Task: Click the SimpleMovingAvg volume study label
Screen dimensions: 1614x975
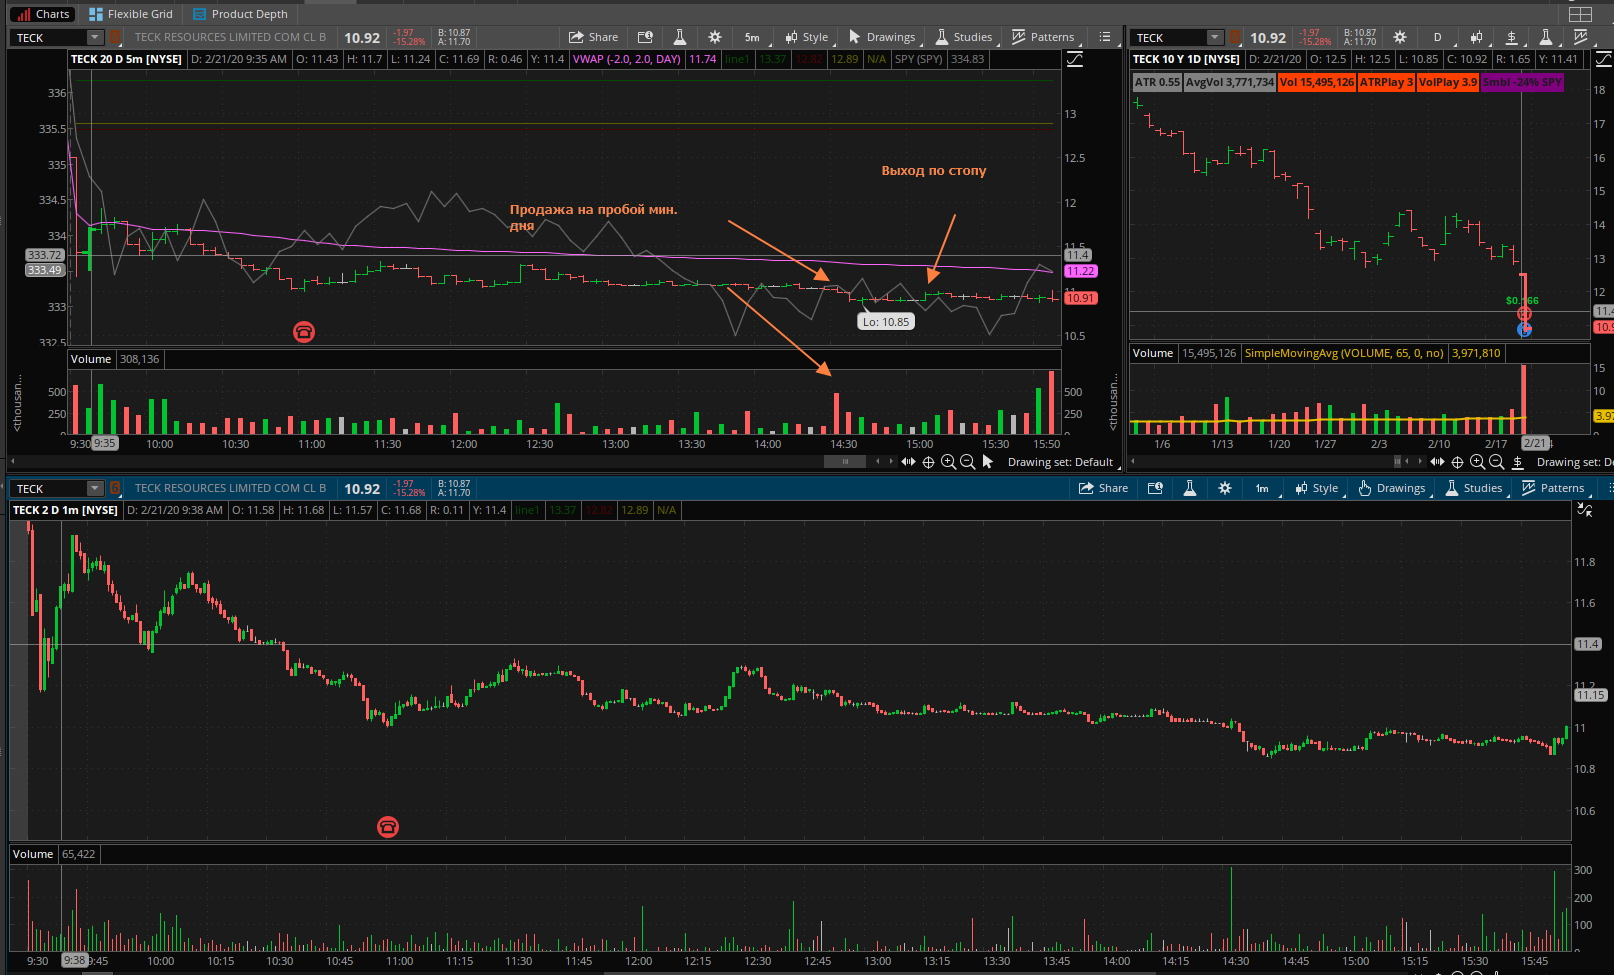Action: (1344, 353)
